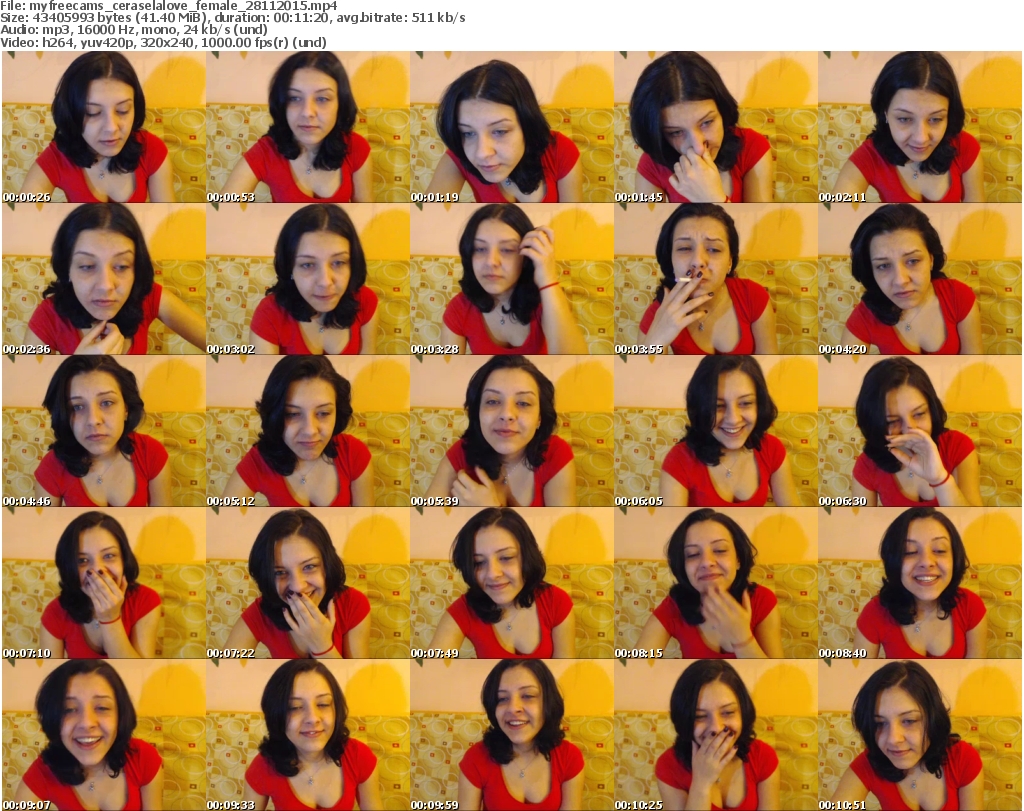Choose the 00:05:39 preview frame

(x=512, y=431)
